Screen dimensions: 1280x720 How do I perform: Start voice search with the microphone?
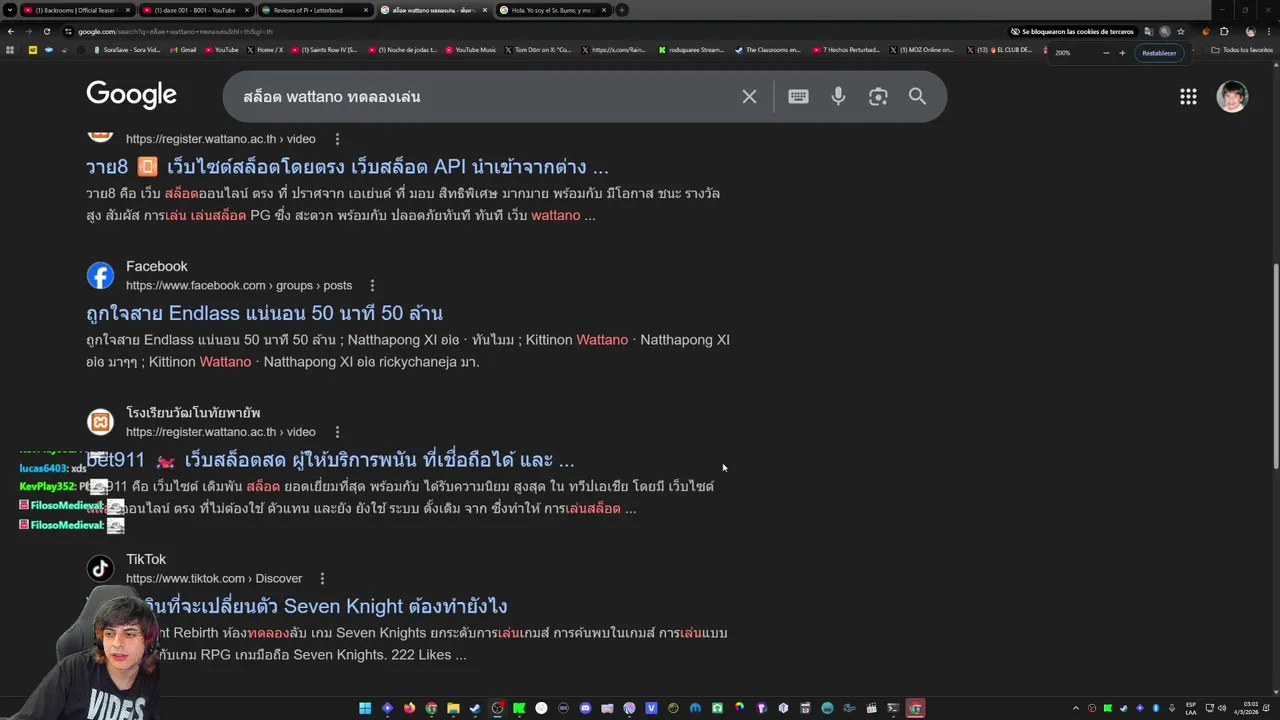tap(838, 96)
